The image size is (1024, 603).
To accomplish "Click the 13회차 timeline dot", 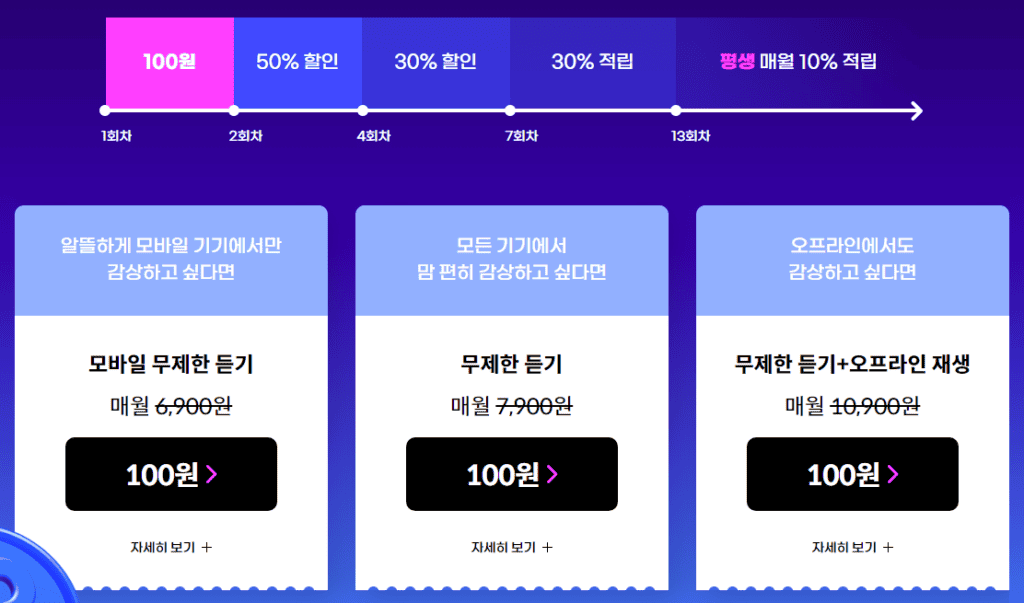I will [x=676, y=111].
